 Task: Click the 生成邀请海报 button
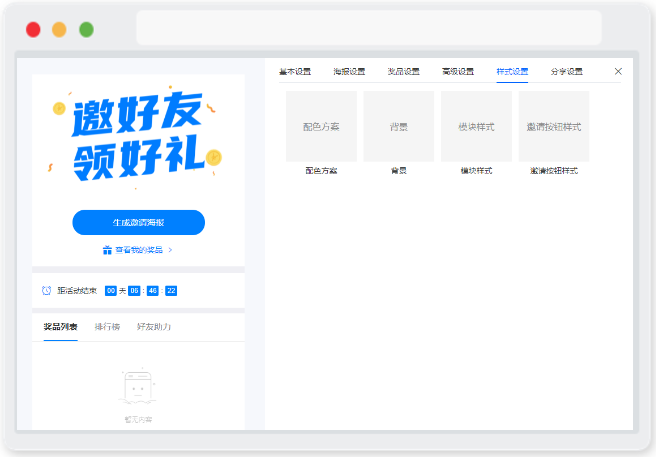(138, 223)
